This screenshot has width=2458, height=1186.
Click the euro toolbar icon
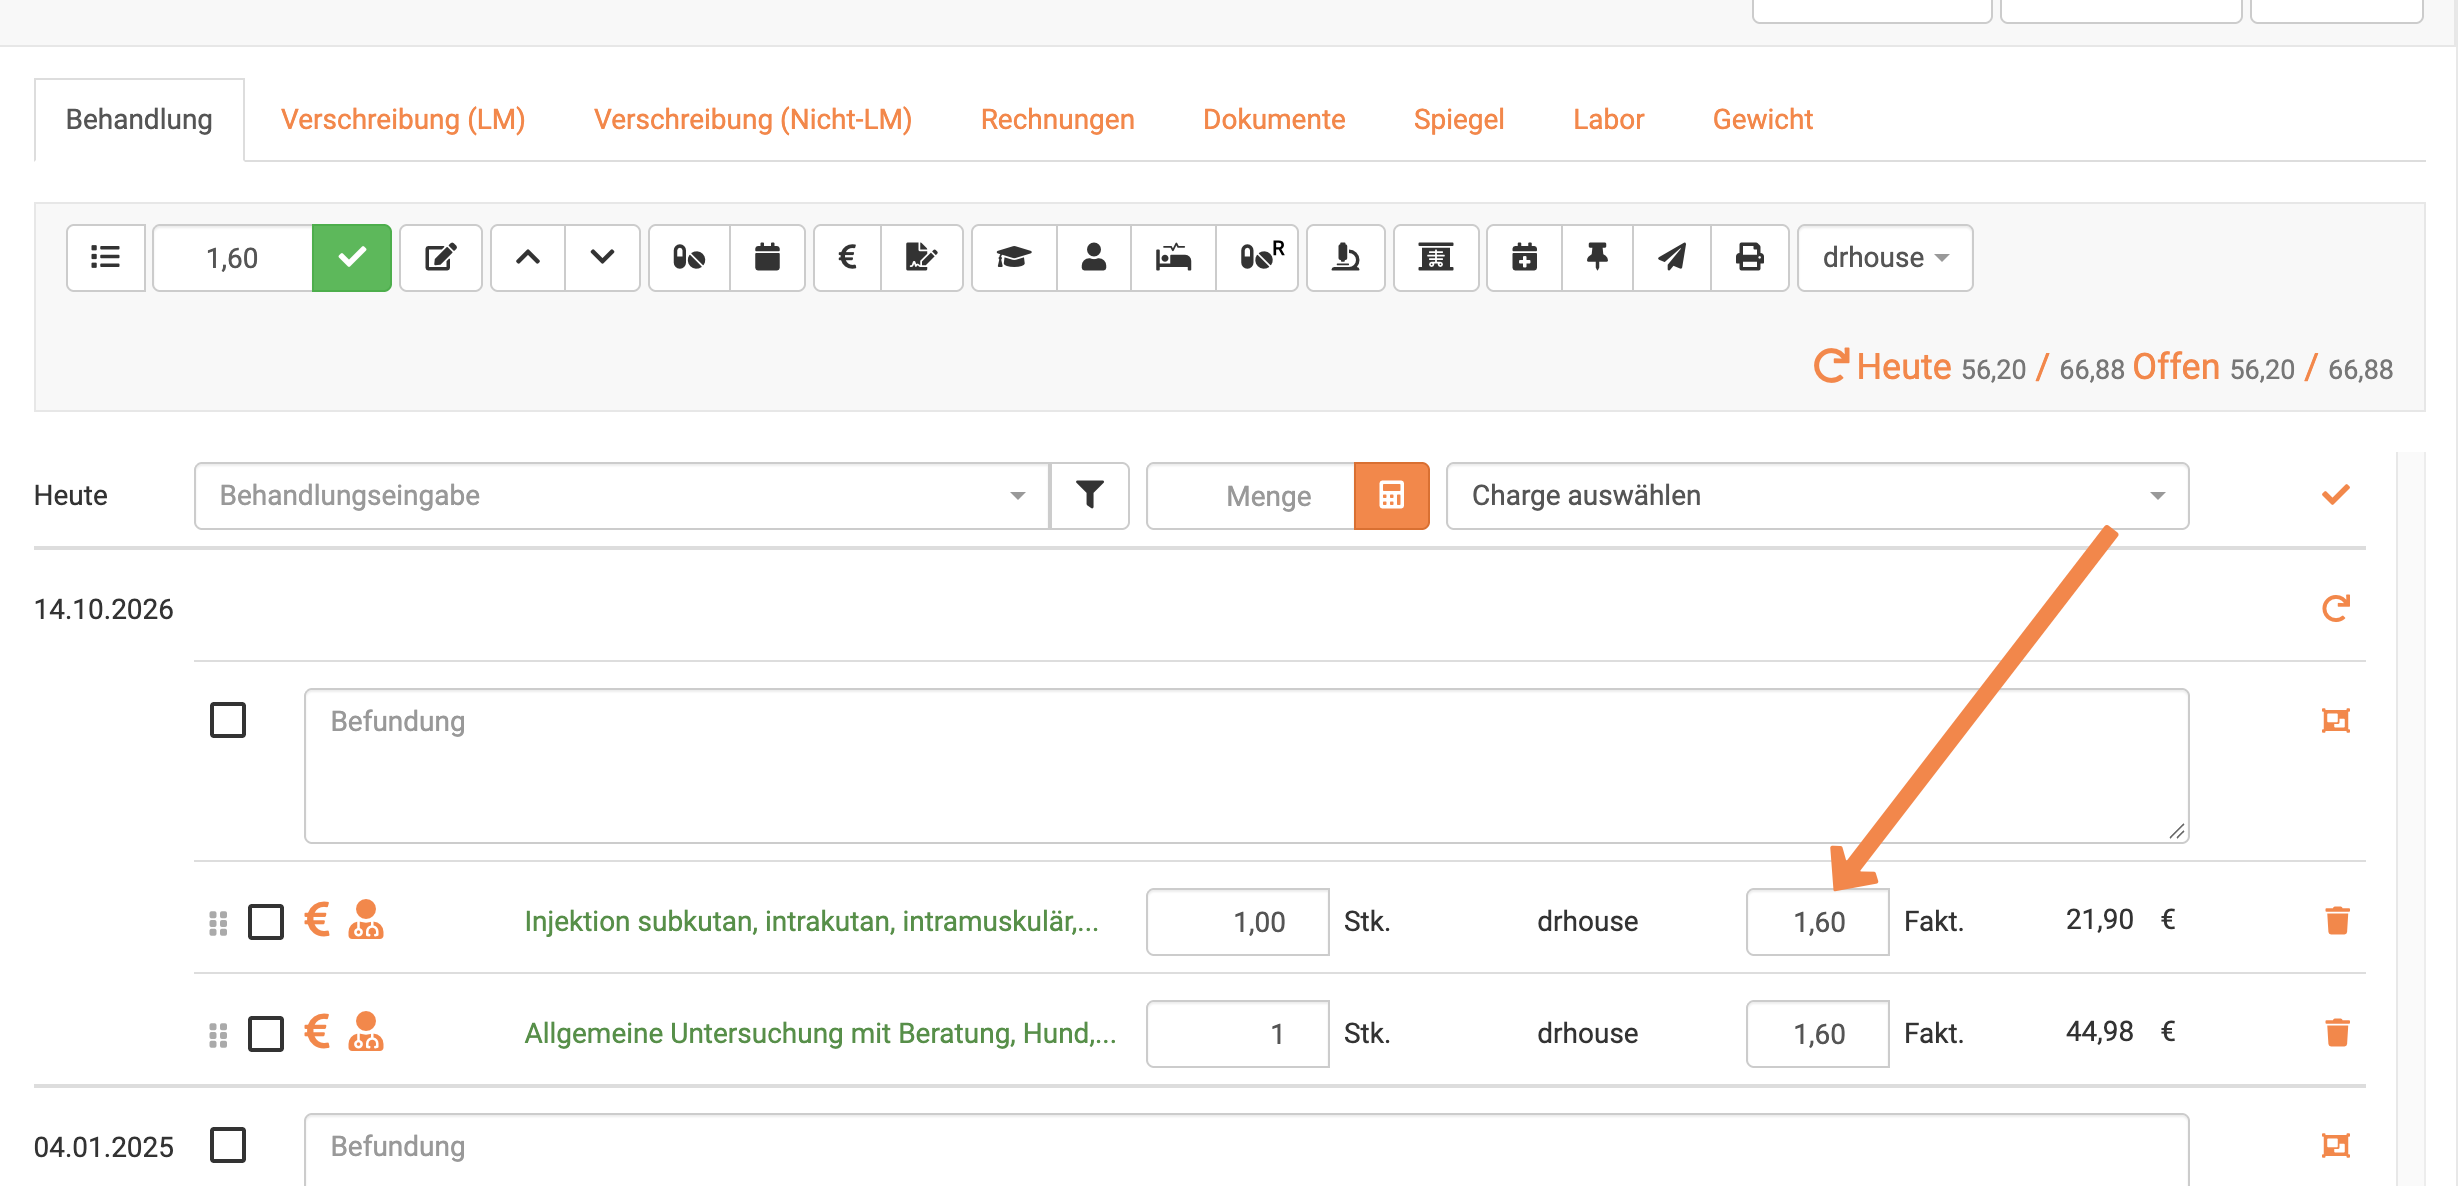[847, 258]
